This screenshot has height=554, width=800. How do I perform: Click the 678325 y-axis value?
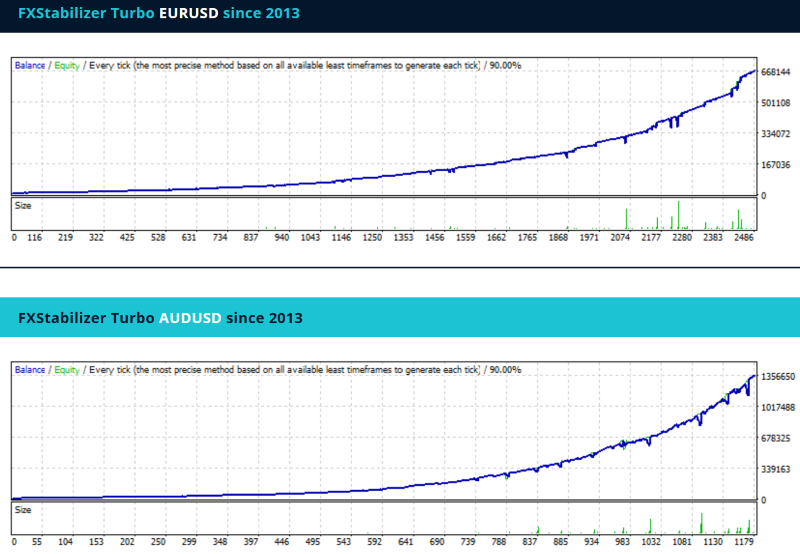(776, 438)
